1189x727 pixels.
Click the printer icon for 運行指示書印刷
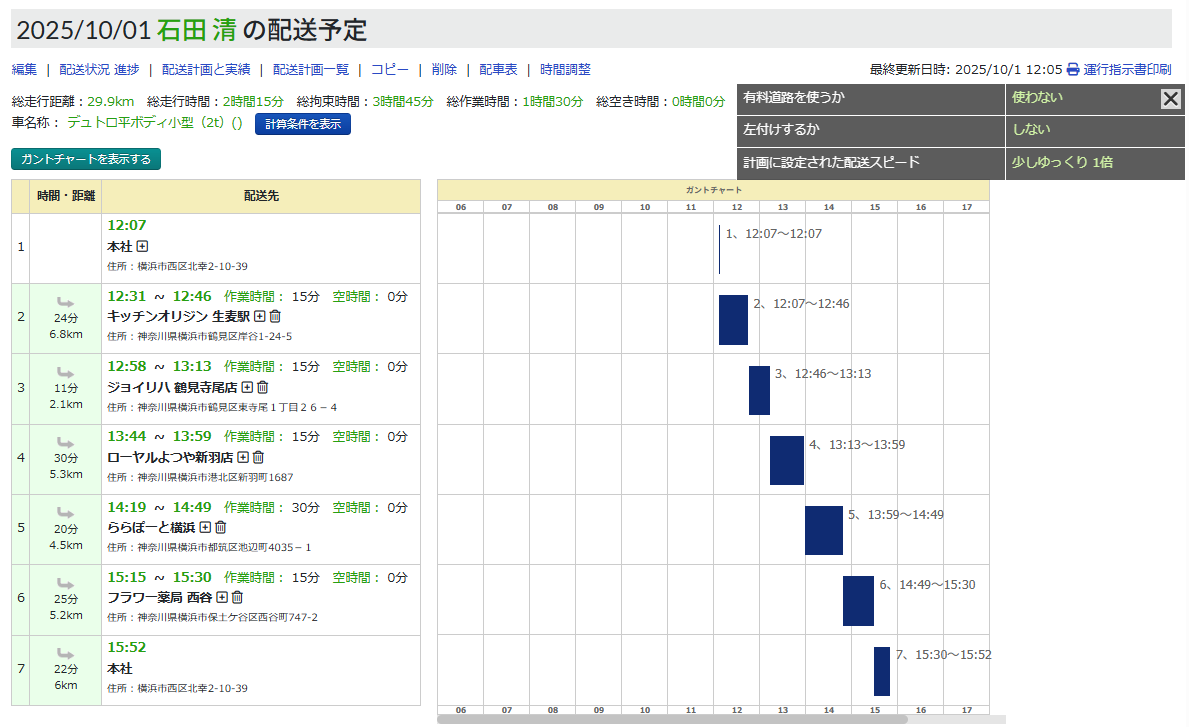coord(1072,70)
